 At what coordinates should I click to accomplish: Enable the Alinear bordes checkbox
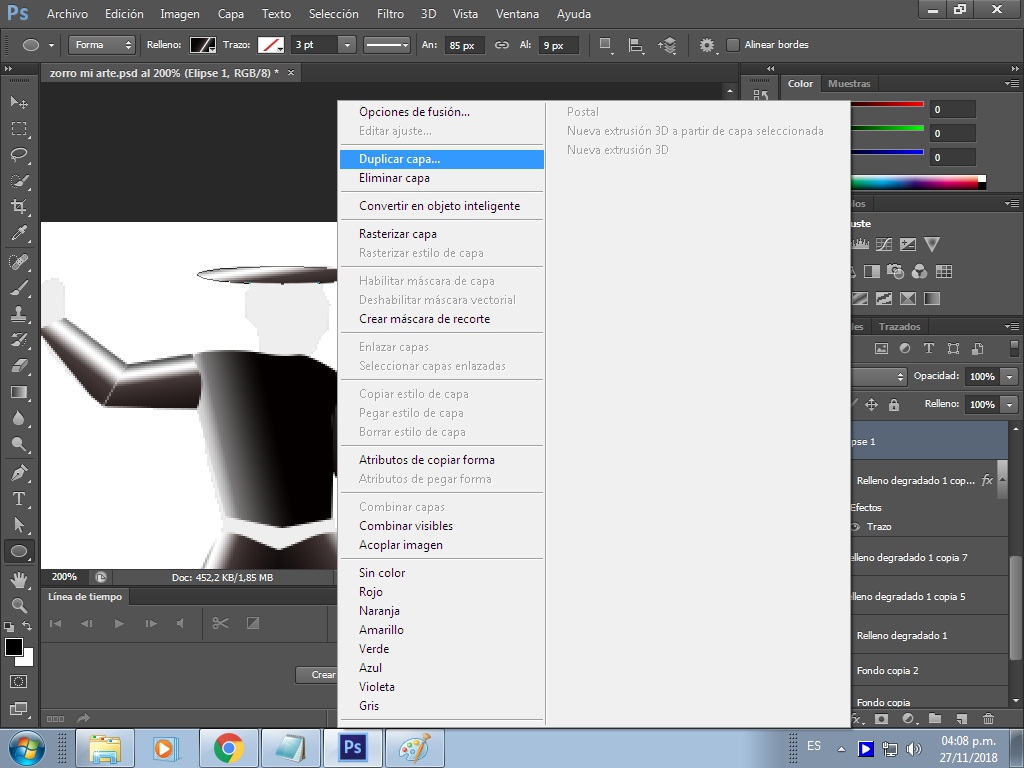click(733, 44)
